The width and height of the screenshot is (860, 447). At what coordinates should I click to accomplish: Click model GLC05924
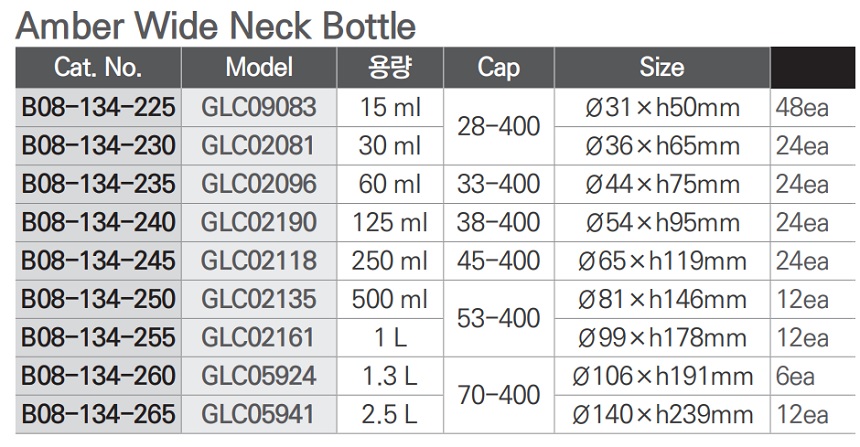click(x=258, y=376)
